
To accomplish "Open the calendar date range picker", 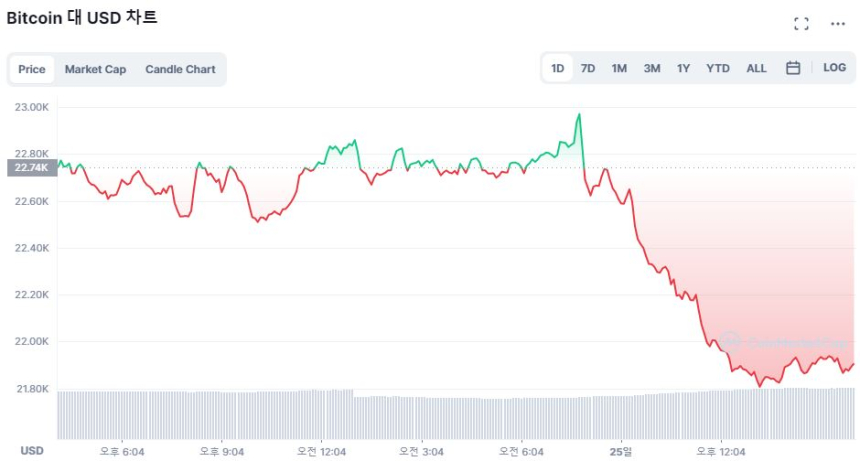I will click(x=793, y=68).
